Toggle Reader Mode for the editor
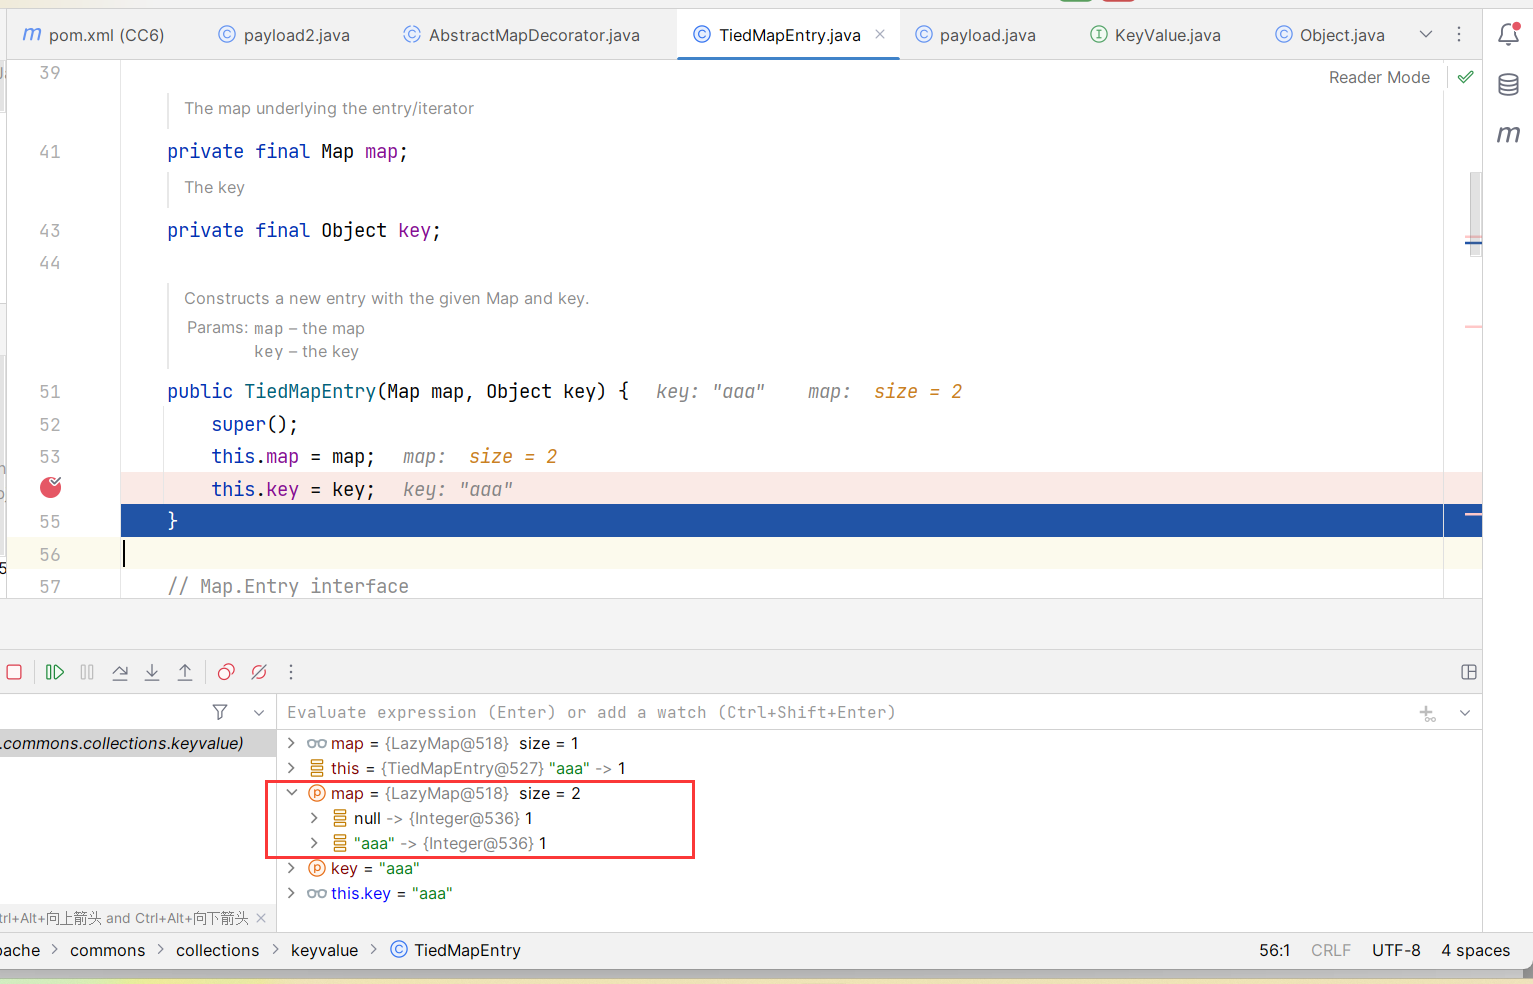The height and width of the screenshot is (984, 1533). (1378, 77)
